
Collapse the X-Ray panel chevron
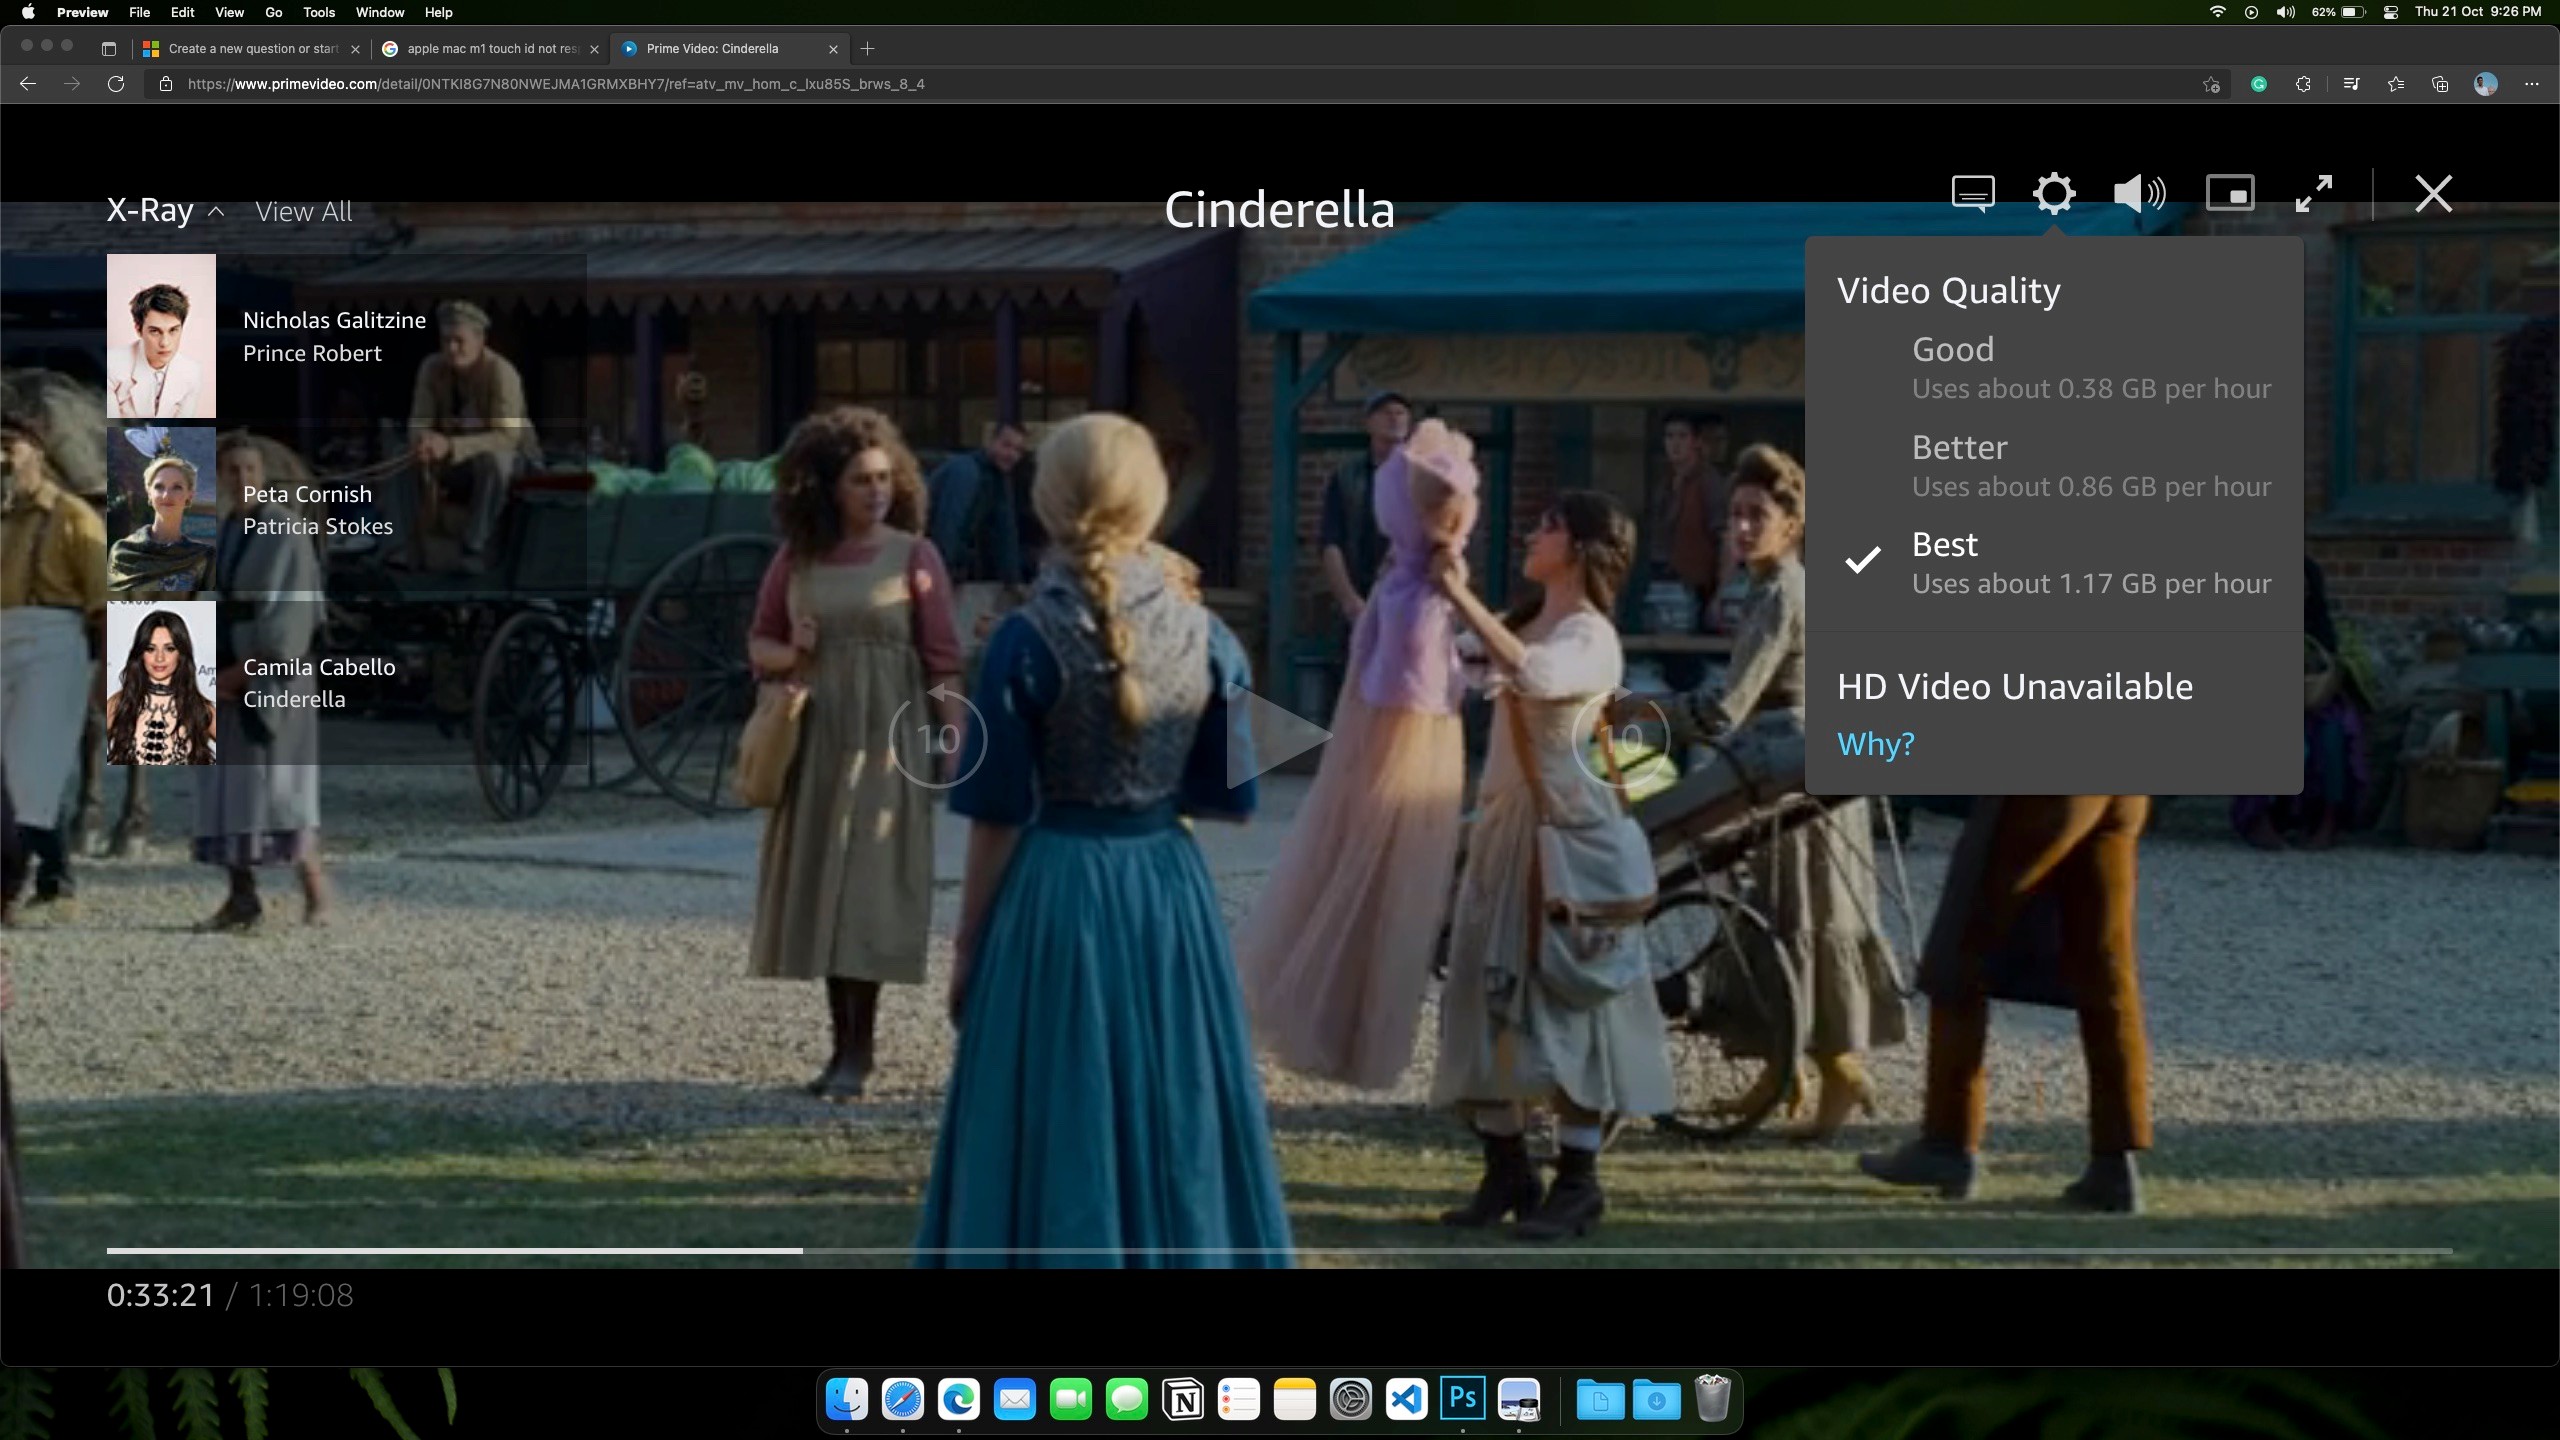(216, 212)
